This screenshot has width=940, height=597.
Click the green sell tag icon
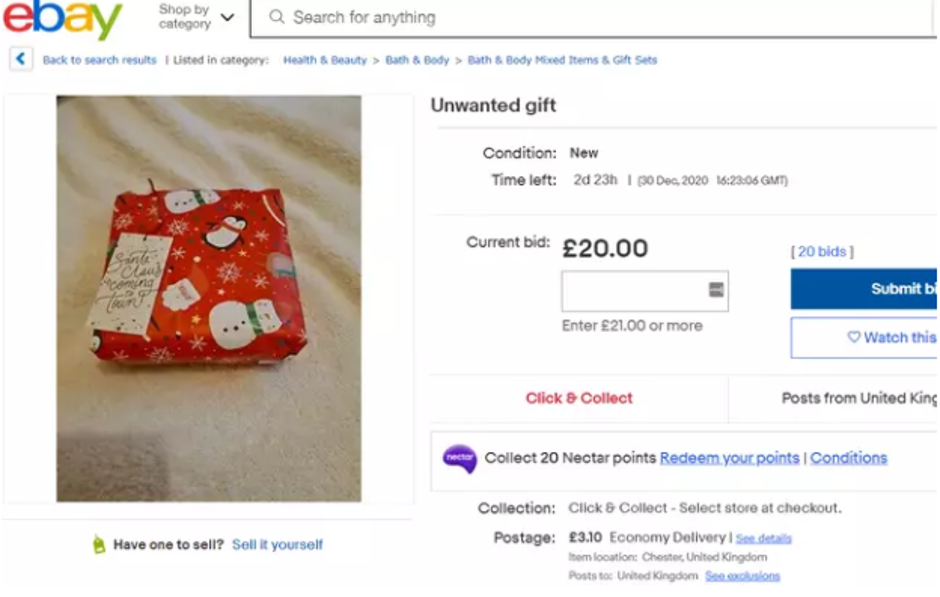[98, 545]
